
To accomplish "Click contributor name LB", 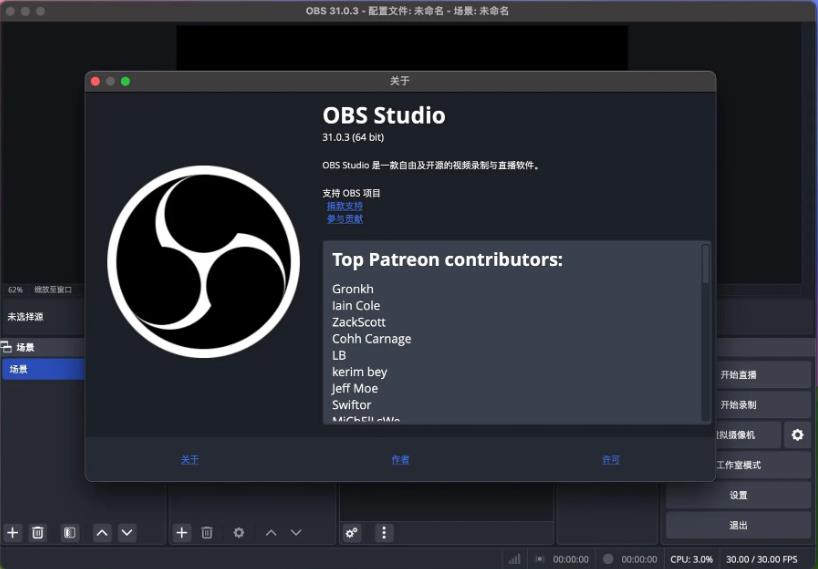I will click(x=339, y=355).
